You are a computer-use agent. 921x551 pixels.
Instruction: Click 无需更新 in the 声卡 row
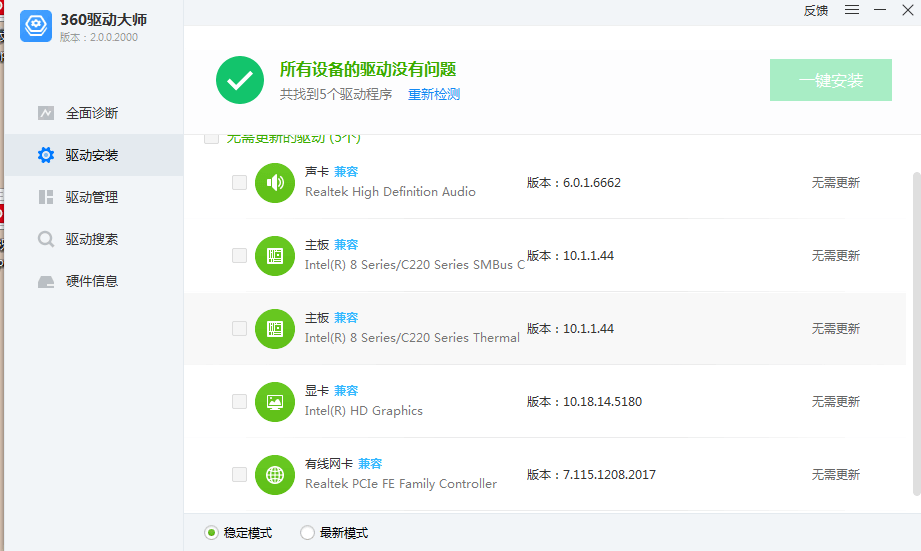click(x=835, y=183)
